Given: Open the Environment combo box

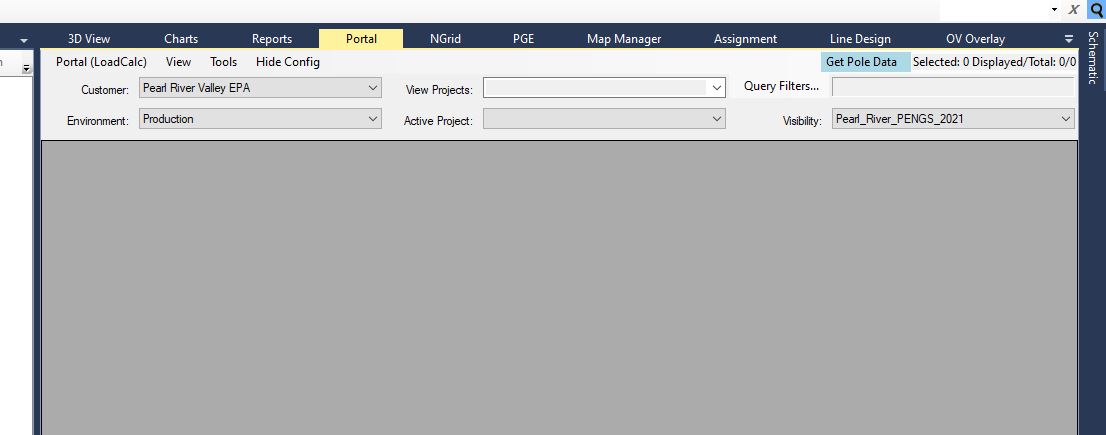Looking at the screenshot, I should 373,119.
